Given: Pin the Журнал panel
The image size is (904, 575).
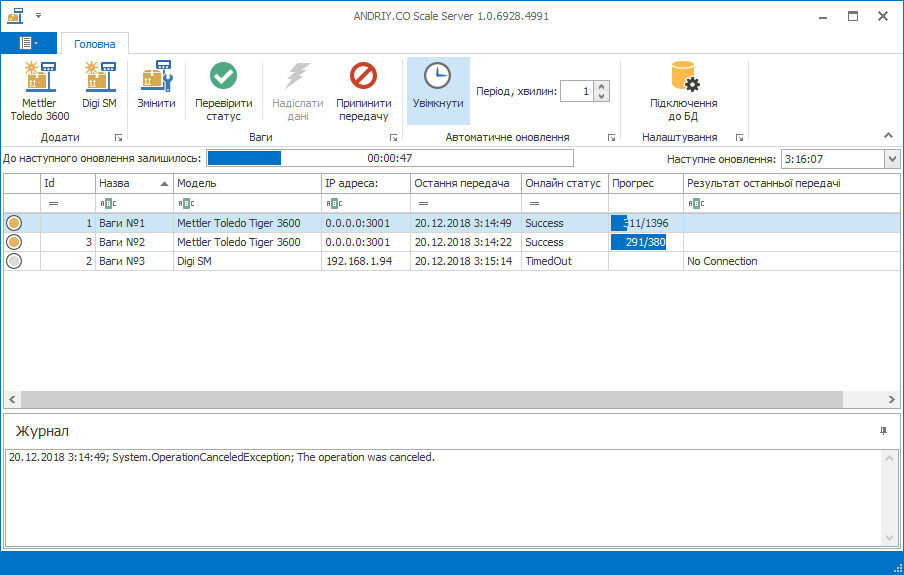Looking at the screenshot, I should [x=883, y=431].
